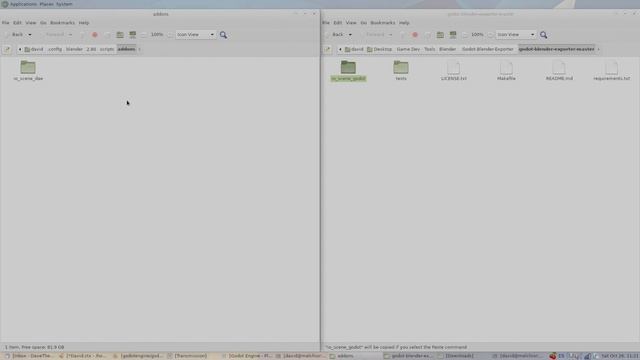
Task: Click Back button in addons window
Action: pyautogui.click(x=15, y=35)
